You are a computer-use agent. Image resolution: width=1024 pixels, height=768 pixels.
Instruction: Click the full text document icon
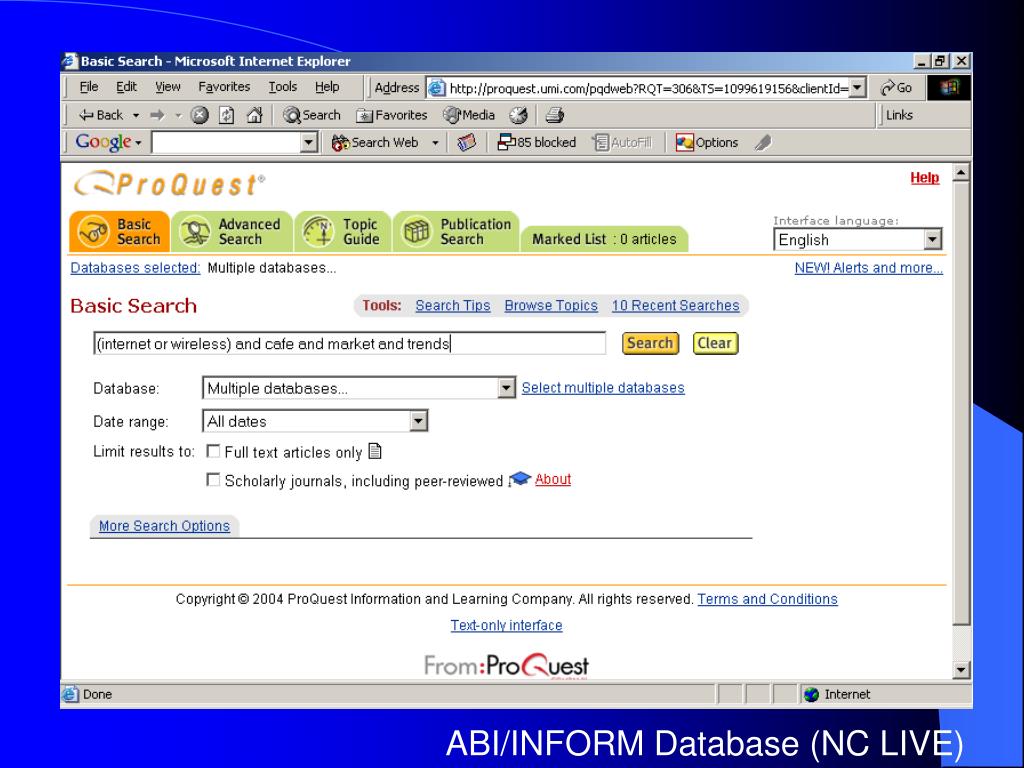pos(375,451)
